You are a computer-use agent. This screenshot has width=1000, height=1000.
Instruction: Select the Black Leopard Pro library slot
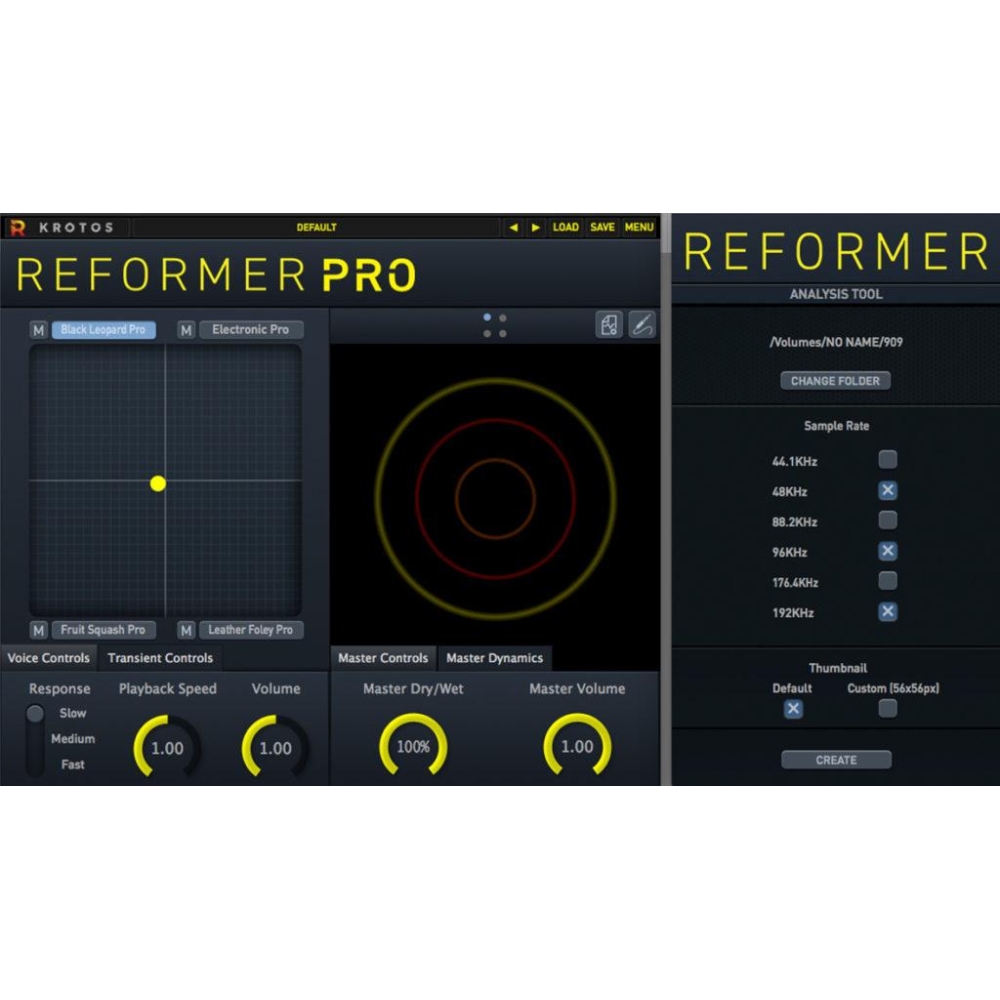[103, 330]
